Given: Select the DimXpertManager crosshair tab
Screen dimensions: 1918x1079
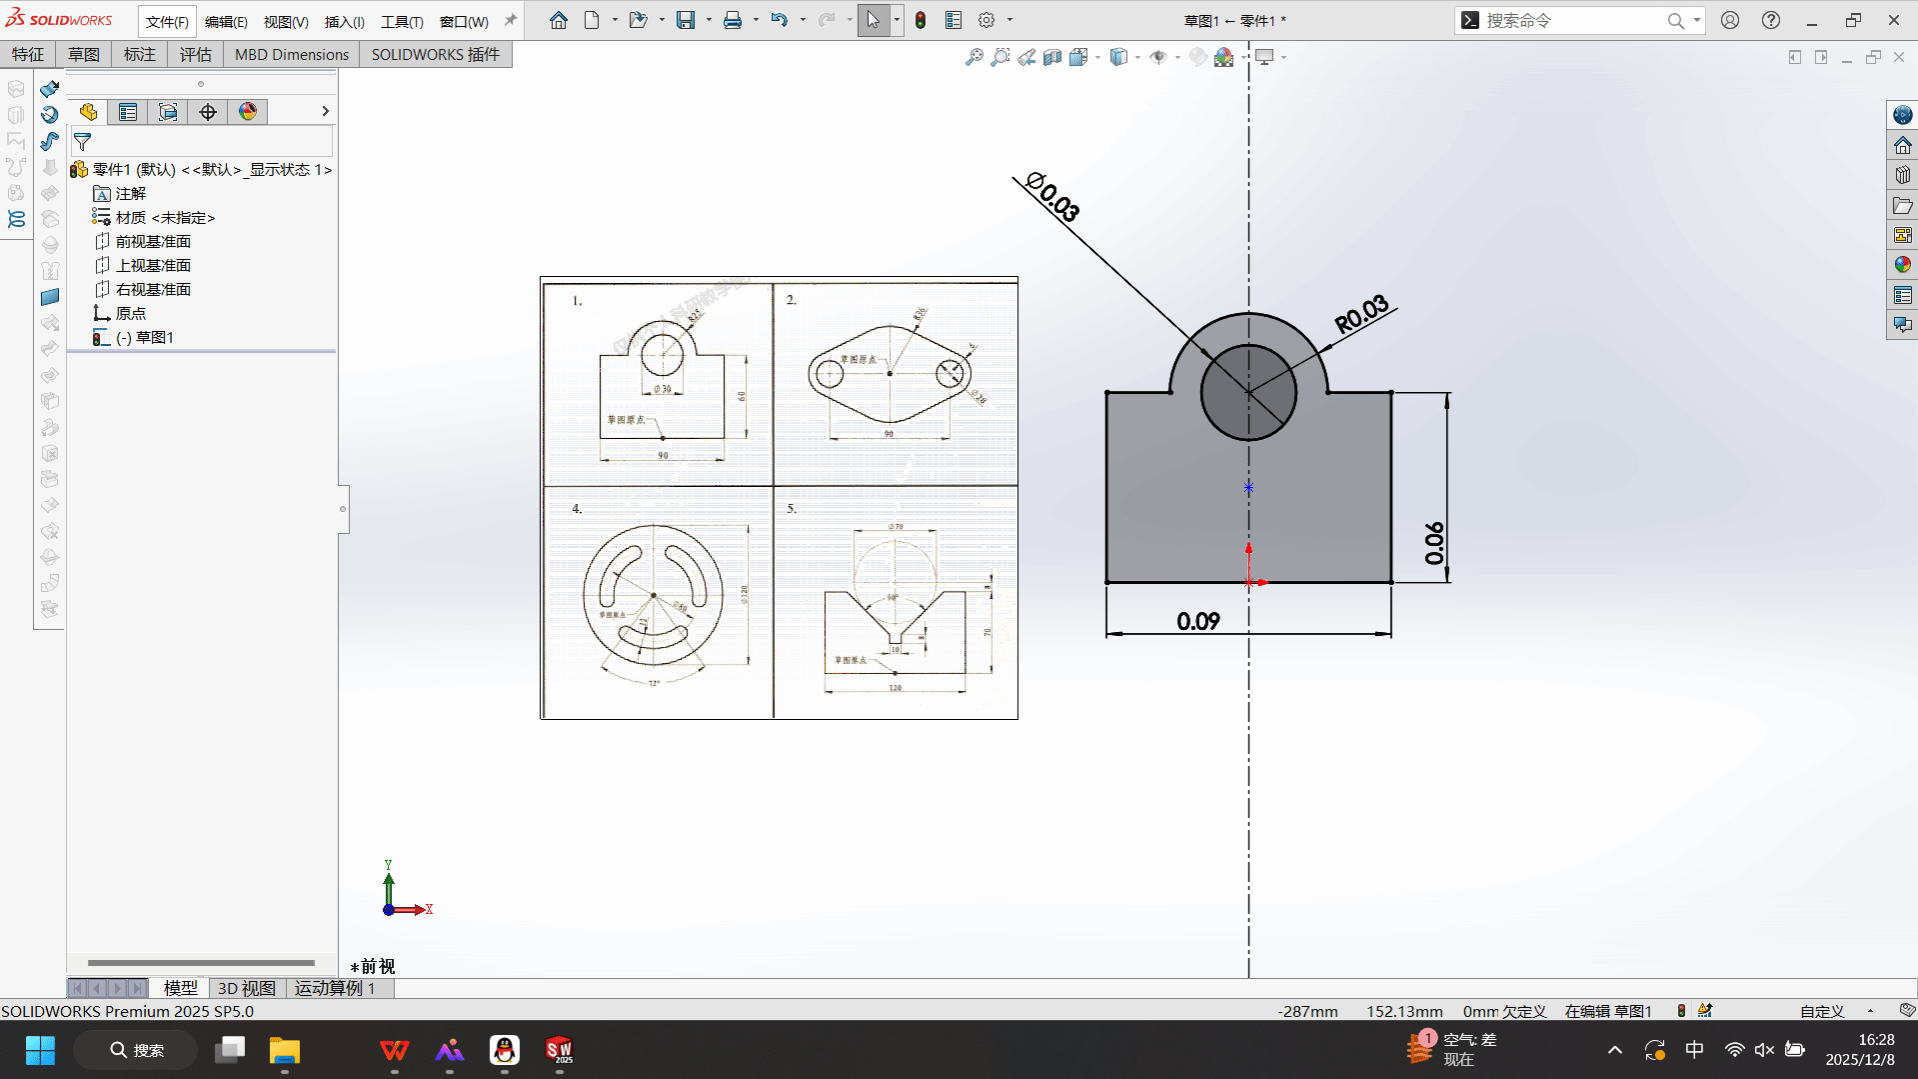Looking at the screenshot, I should 208,112.
